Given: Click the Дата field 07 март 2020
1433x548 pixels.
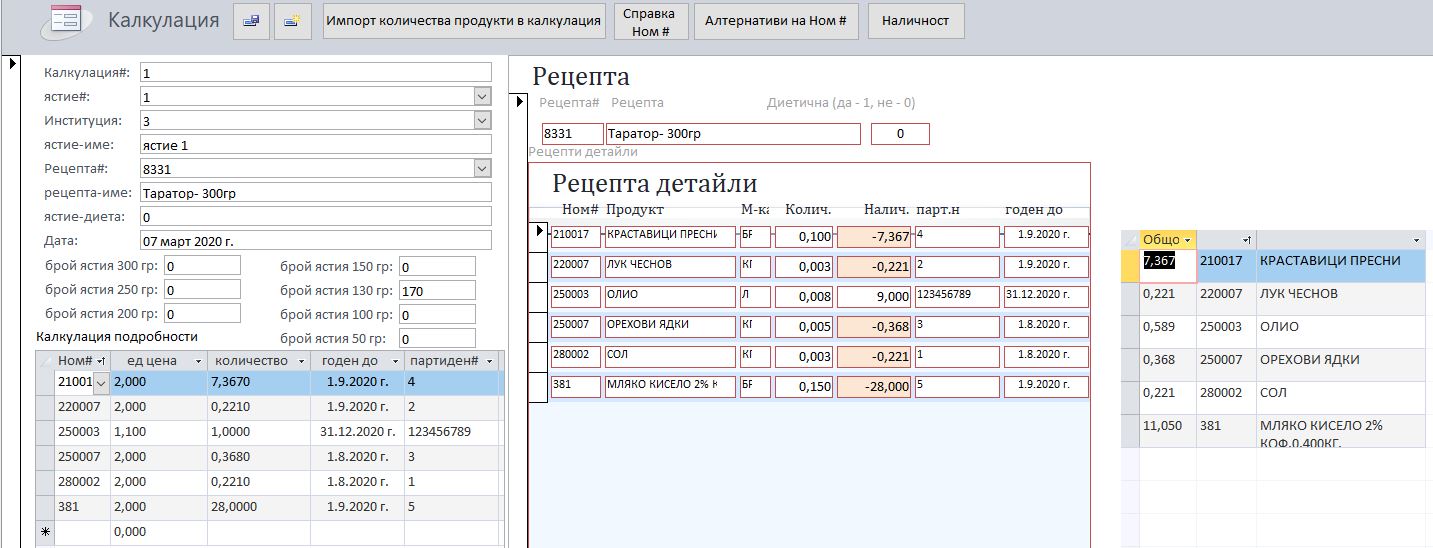Looking at the screenshot, I should click(x=316, y=240).
